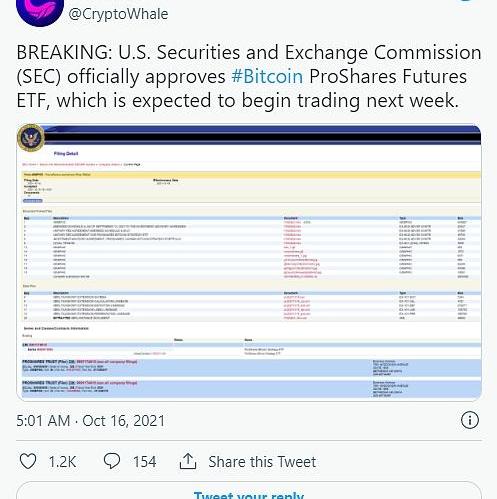The image size is (497, 499).
Task: Open the 154 replies count
Action: click(x=144, y=462)
